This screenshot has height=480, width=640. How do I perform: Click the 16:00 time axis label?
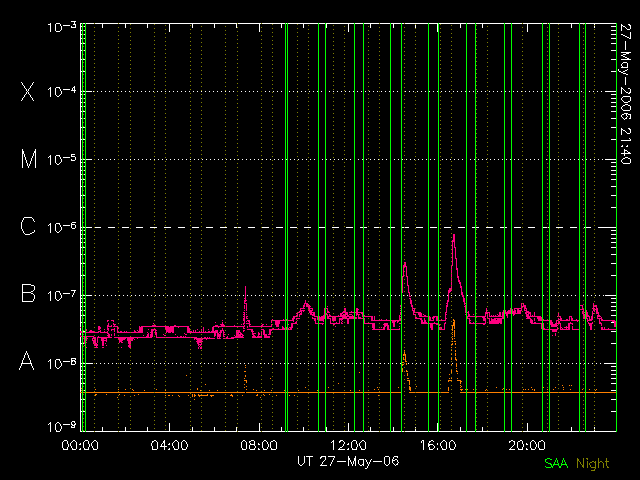click(438, 445)
